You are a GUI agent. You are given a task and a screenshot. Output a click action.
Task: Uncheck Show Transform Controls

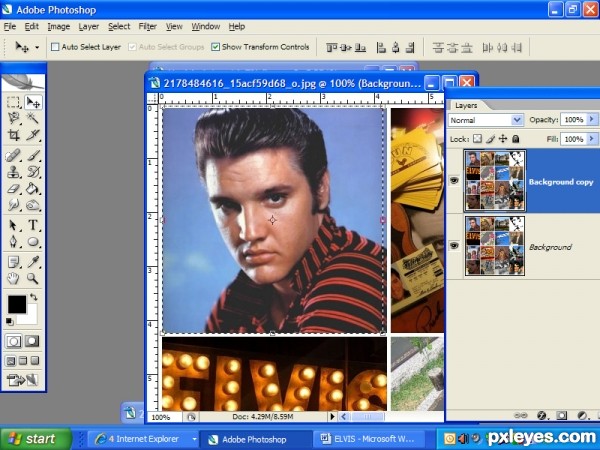215,47
